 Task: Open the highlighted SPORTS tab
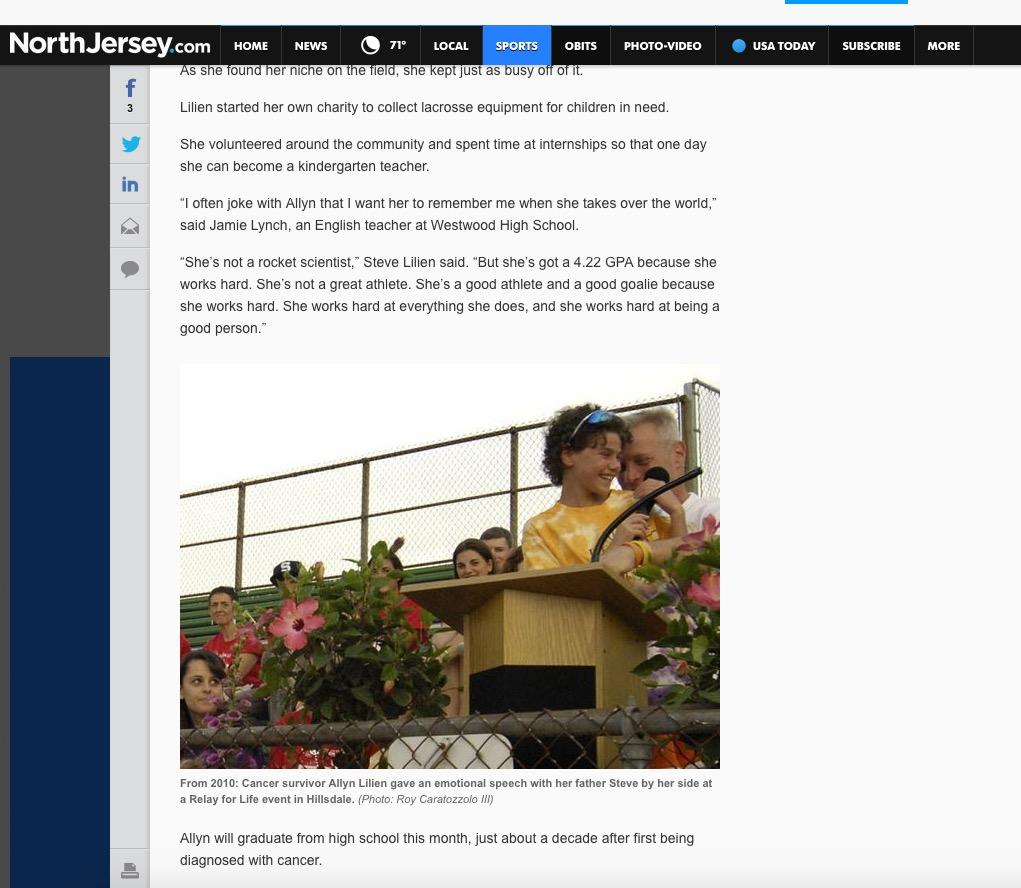click(516, 46)
